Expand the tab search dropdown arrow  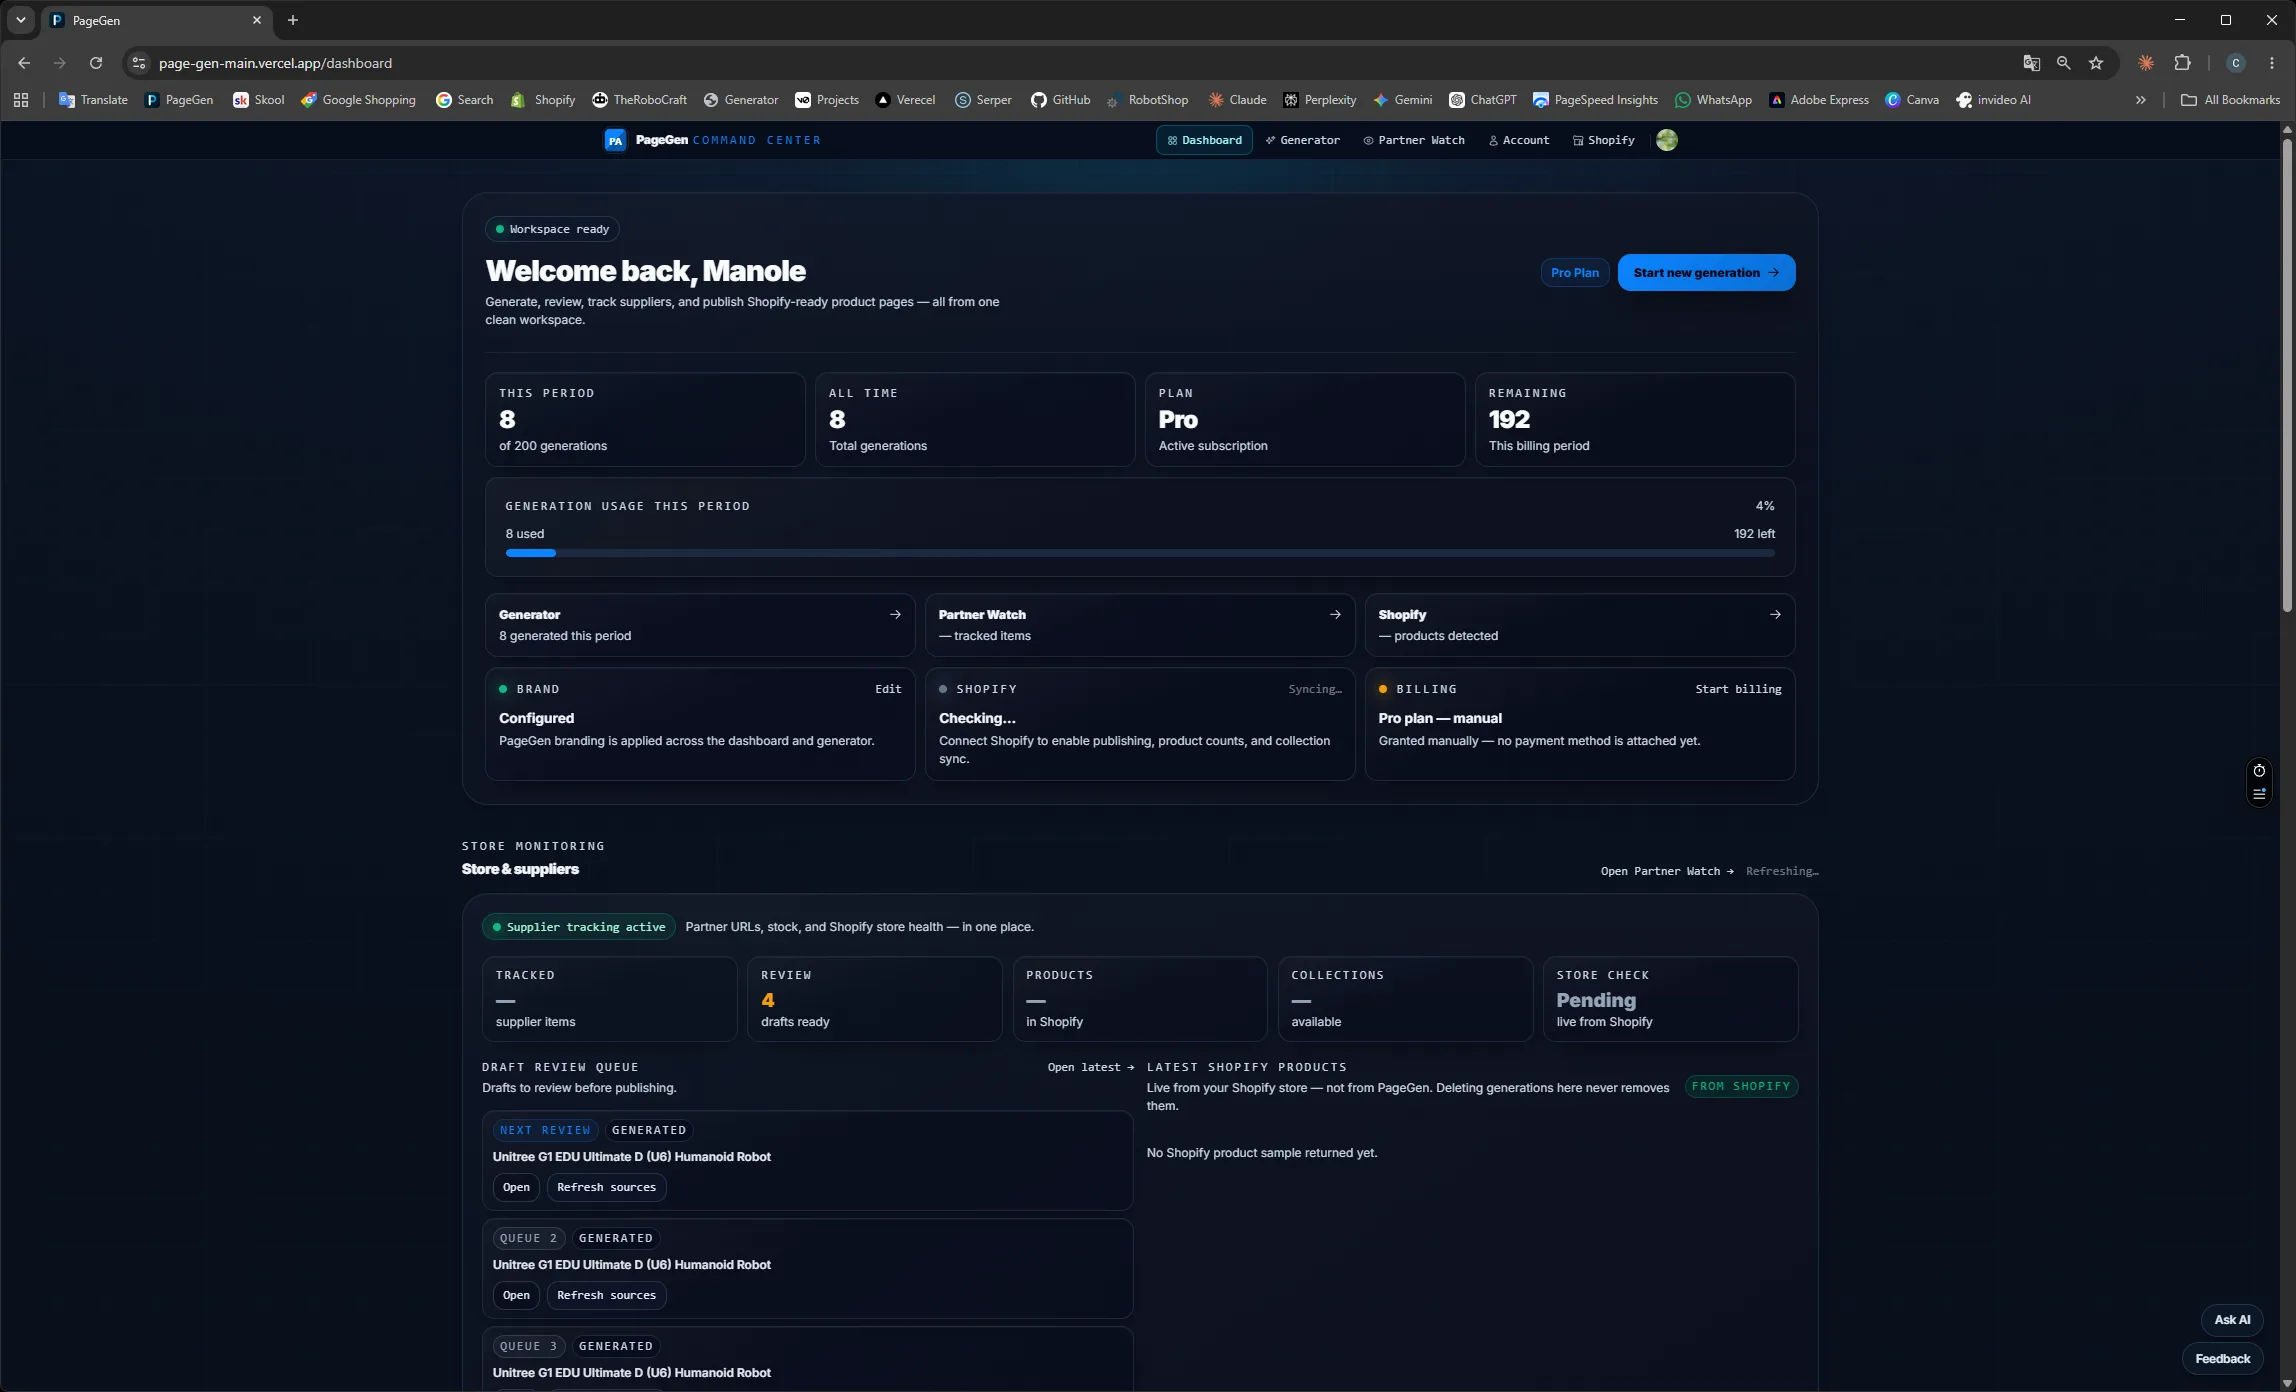pos(20,20)
